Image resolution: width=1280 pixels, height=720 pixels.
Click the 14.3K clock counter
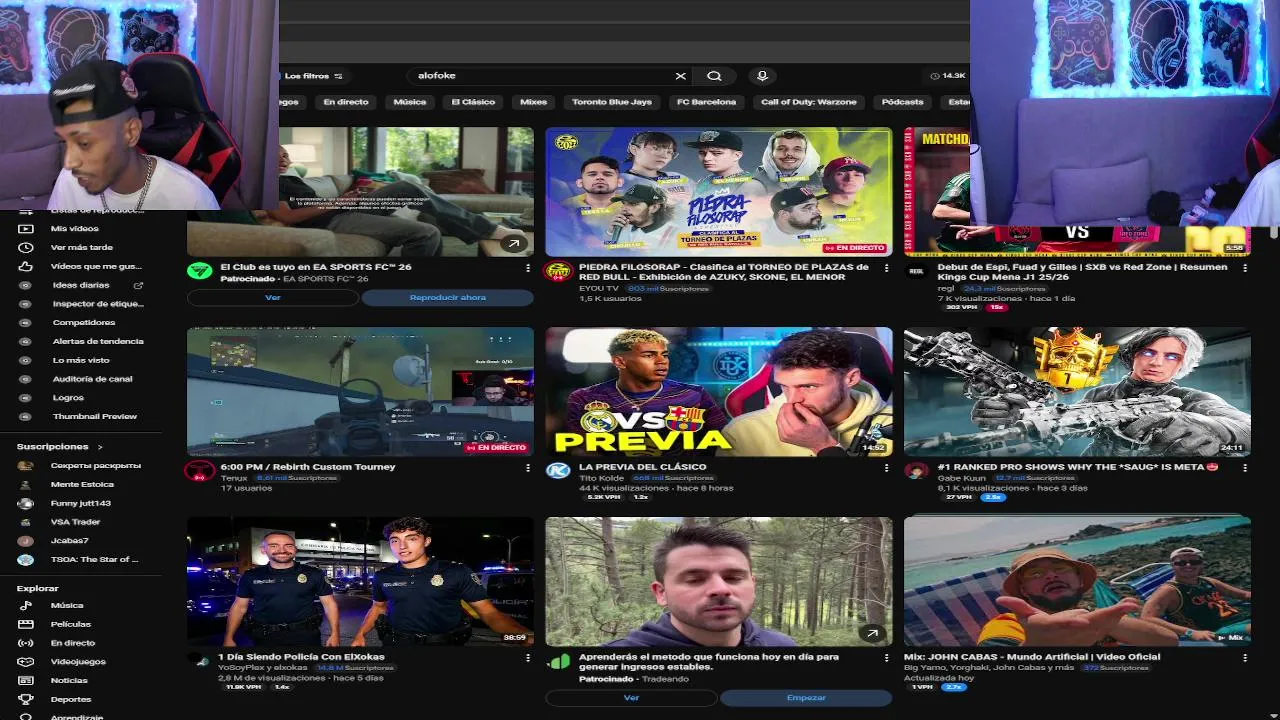coord(947,76)
